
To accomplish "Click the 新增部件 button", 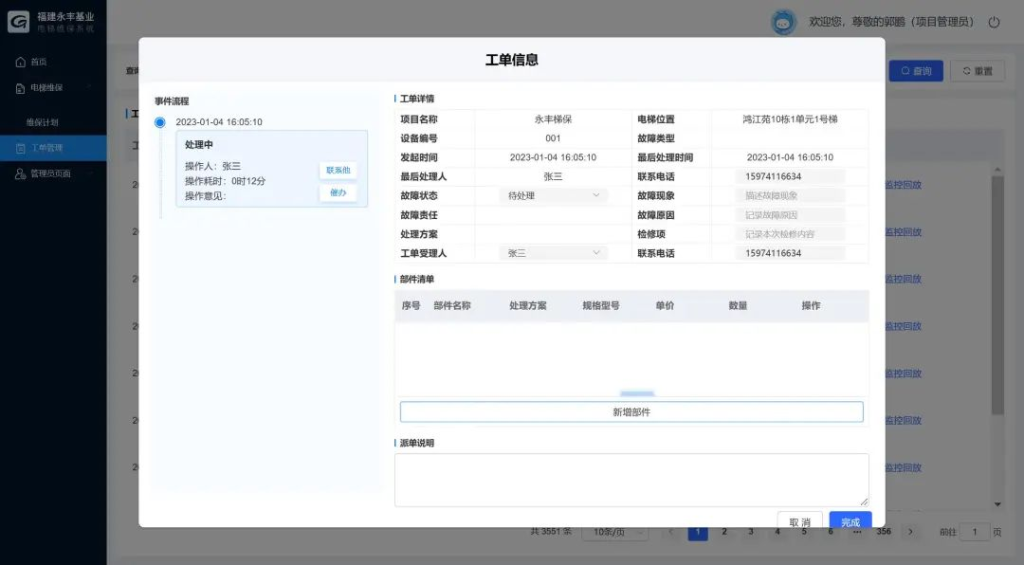I will 631,412.
